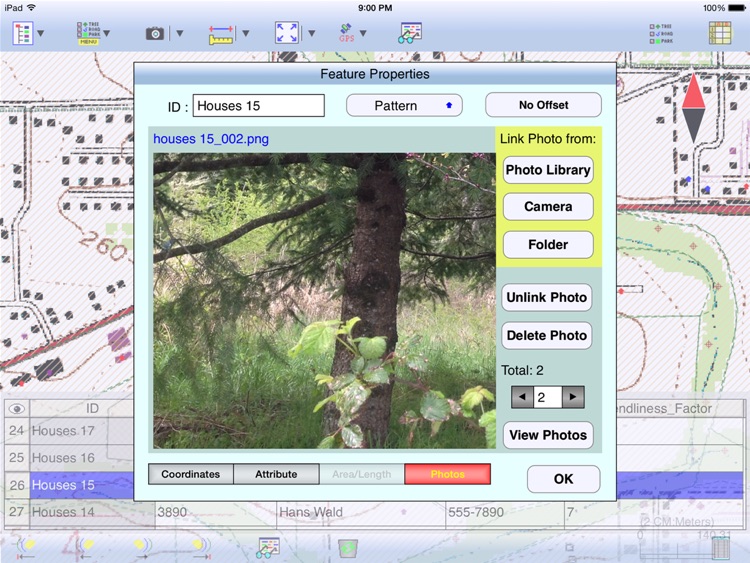Tap the 555-7890 phone cell
Screen dimensions: 750x563
505,512
